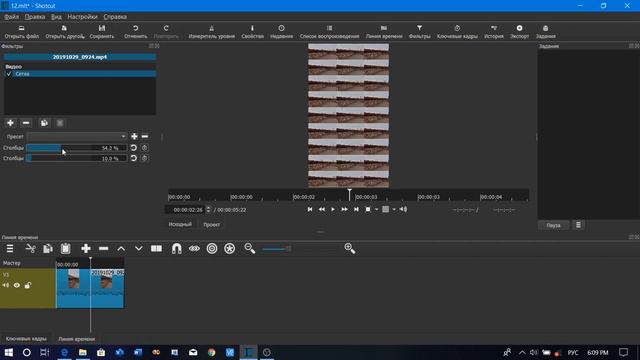Show the Недавние recent files panel

click(x=281, y=32)
